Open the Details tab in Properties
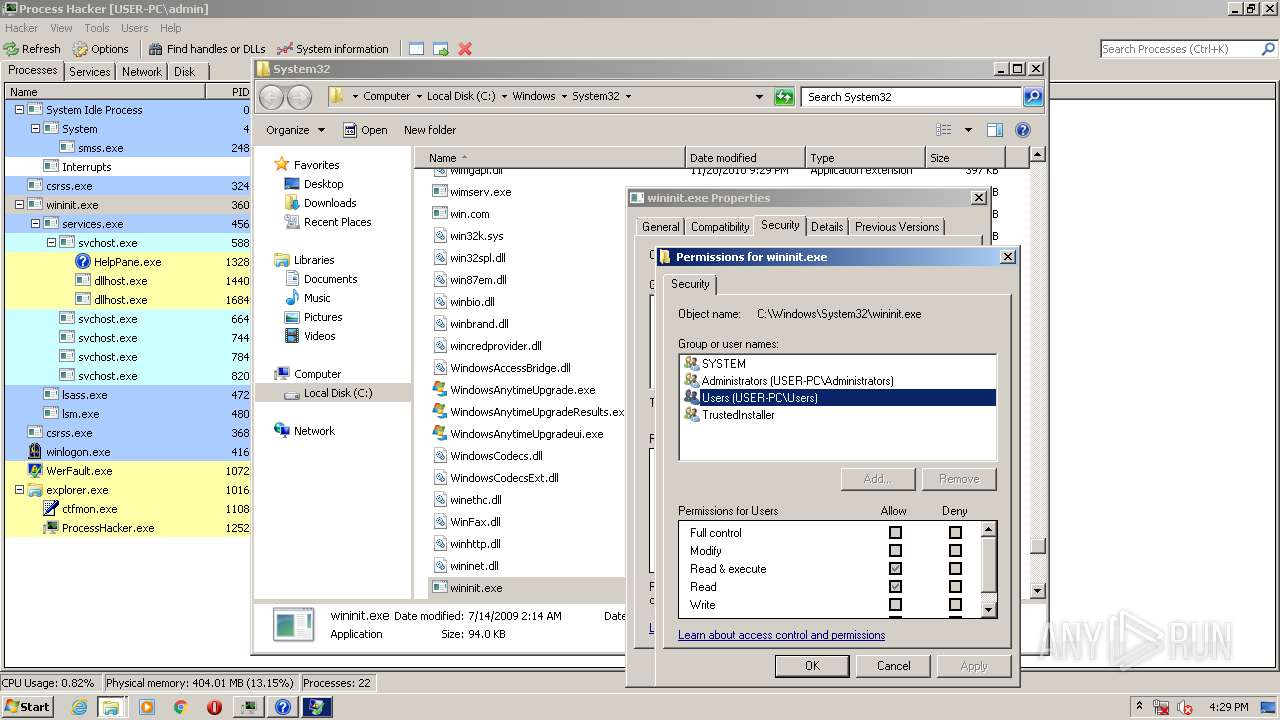 827,227
